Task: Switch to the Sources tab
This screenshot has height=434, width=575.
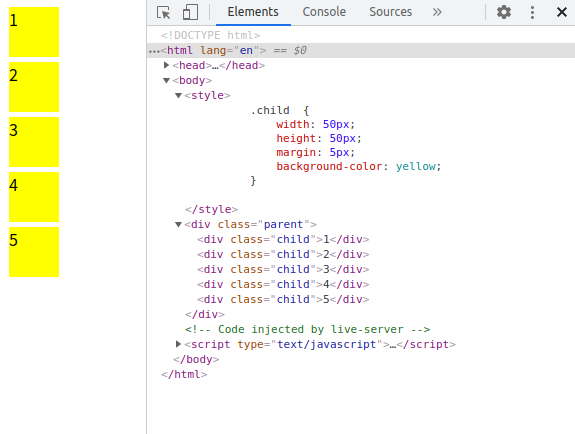Action: (391, 12)
